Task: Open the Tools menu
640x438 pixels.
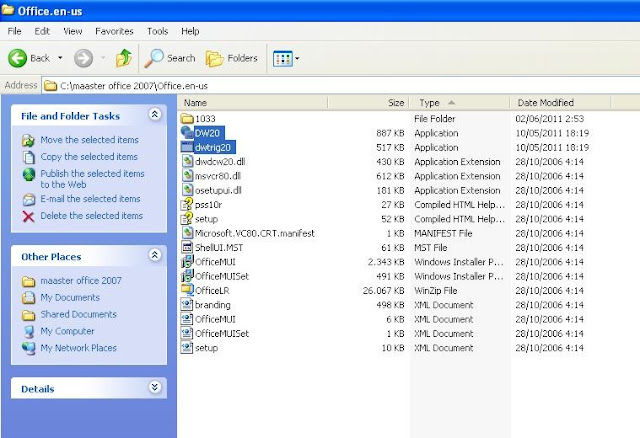Action: 158,31
